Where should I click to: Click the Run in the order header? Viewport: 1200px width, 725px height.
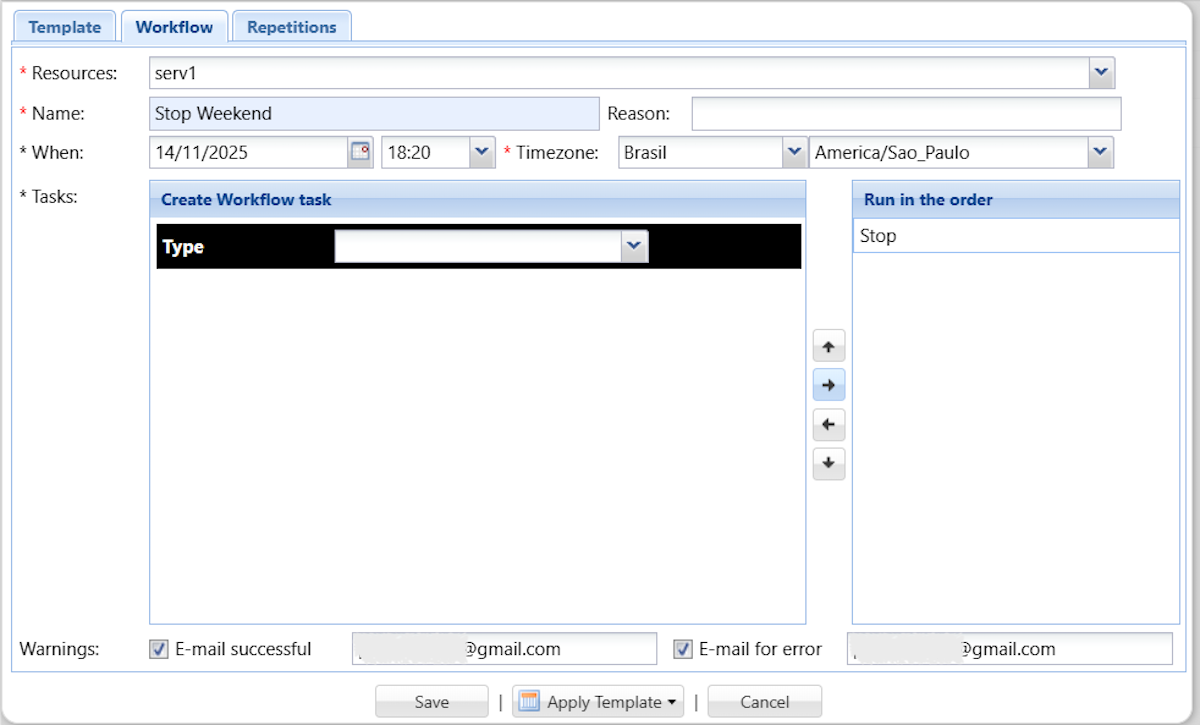click(x=1016, y=199)
